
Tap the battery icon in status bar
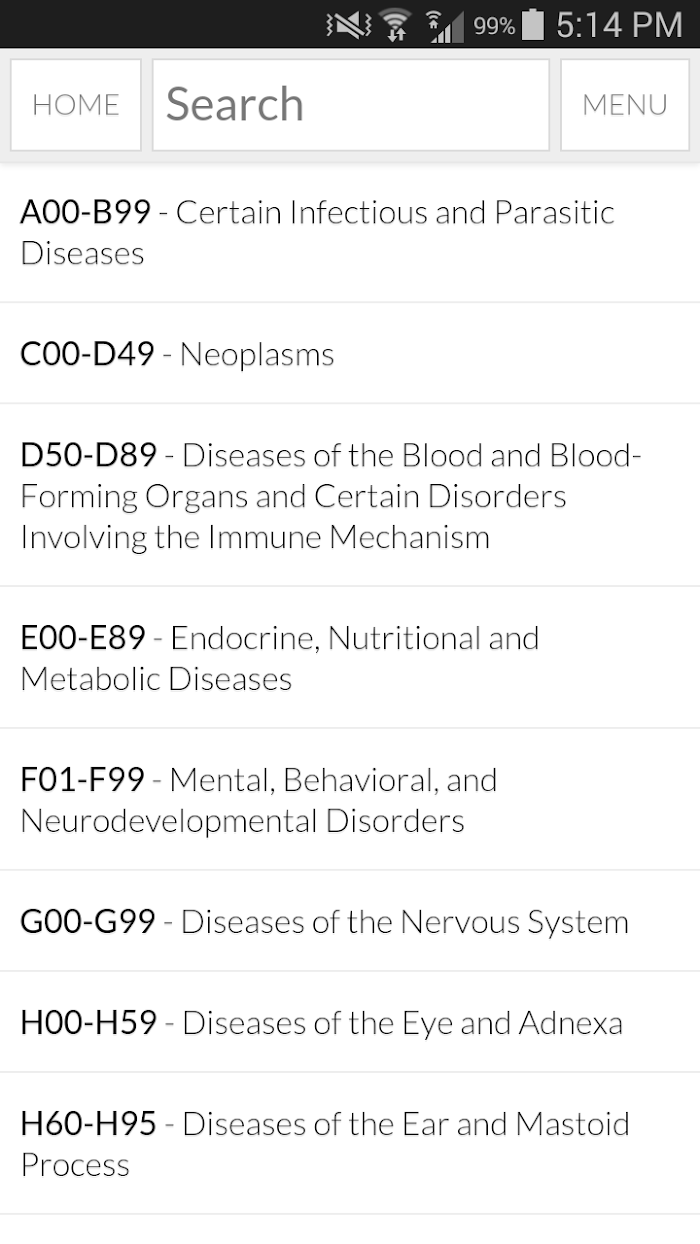pos(533,25)
